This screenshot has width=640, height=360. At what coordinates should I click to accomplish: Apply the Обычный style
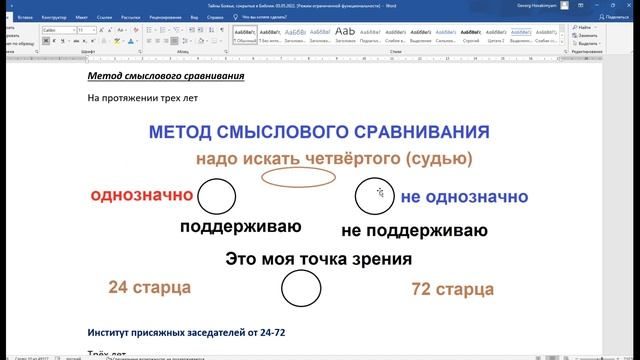point(245,35)
